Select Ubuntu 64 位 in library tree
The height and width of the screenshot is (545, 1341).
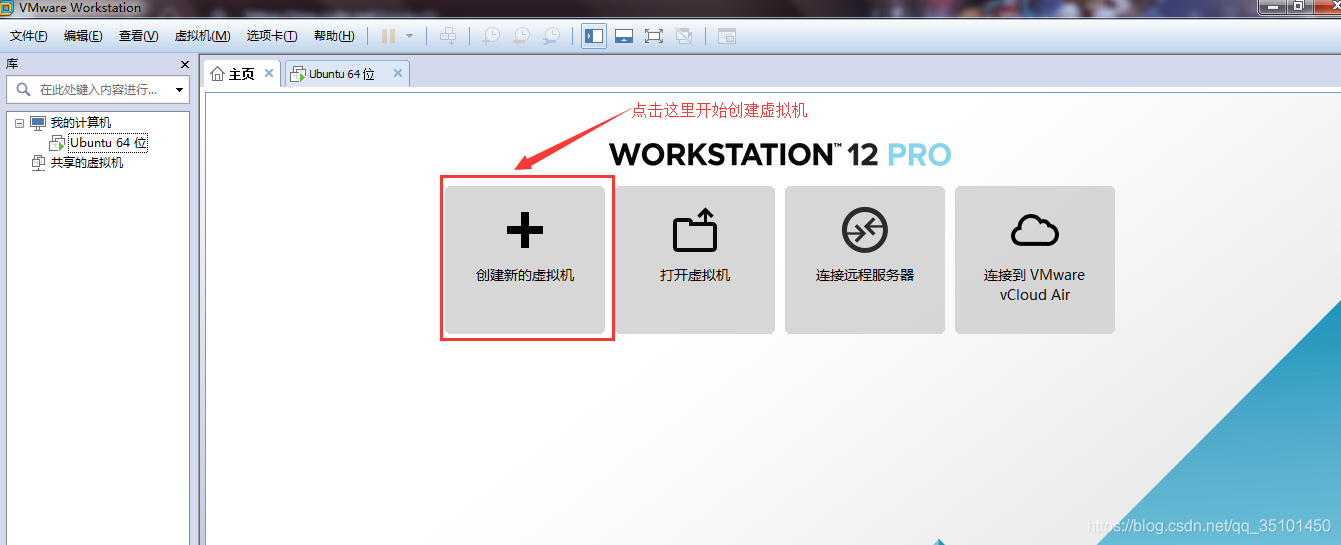tap(108, 143)
